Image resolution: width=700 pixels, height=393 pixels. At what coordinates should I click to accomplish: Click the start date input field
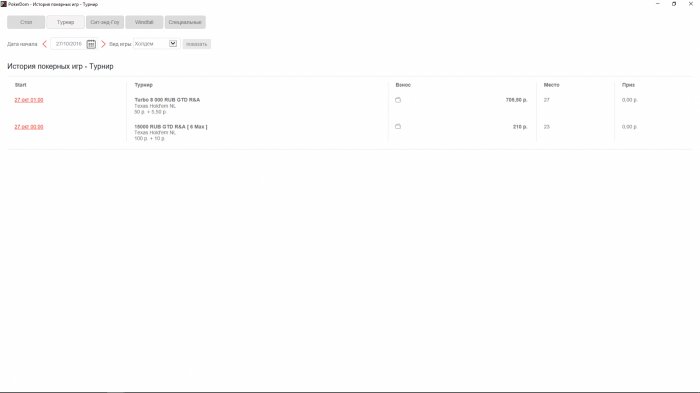69,44
